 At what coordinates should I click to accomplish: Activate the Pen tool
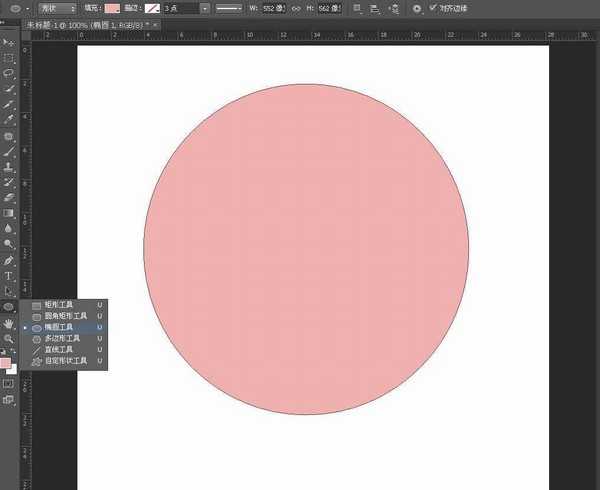coord(8,259)
